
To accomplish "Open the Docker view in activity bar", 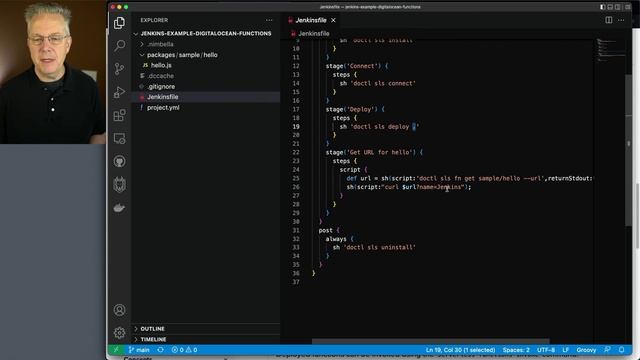I will pos(119,208).
